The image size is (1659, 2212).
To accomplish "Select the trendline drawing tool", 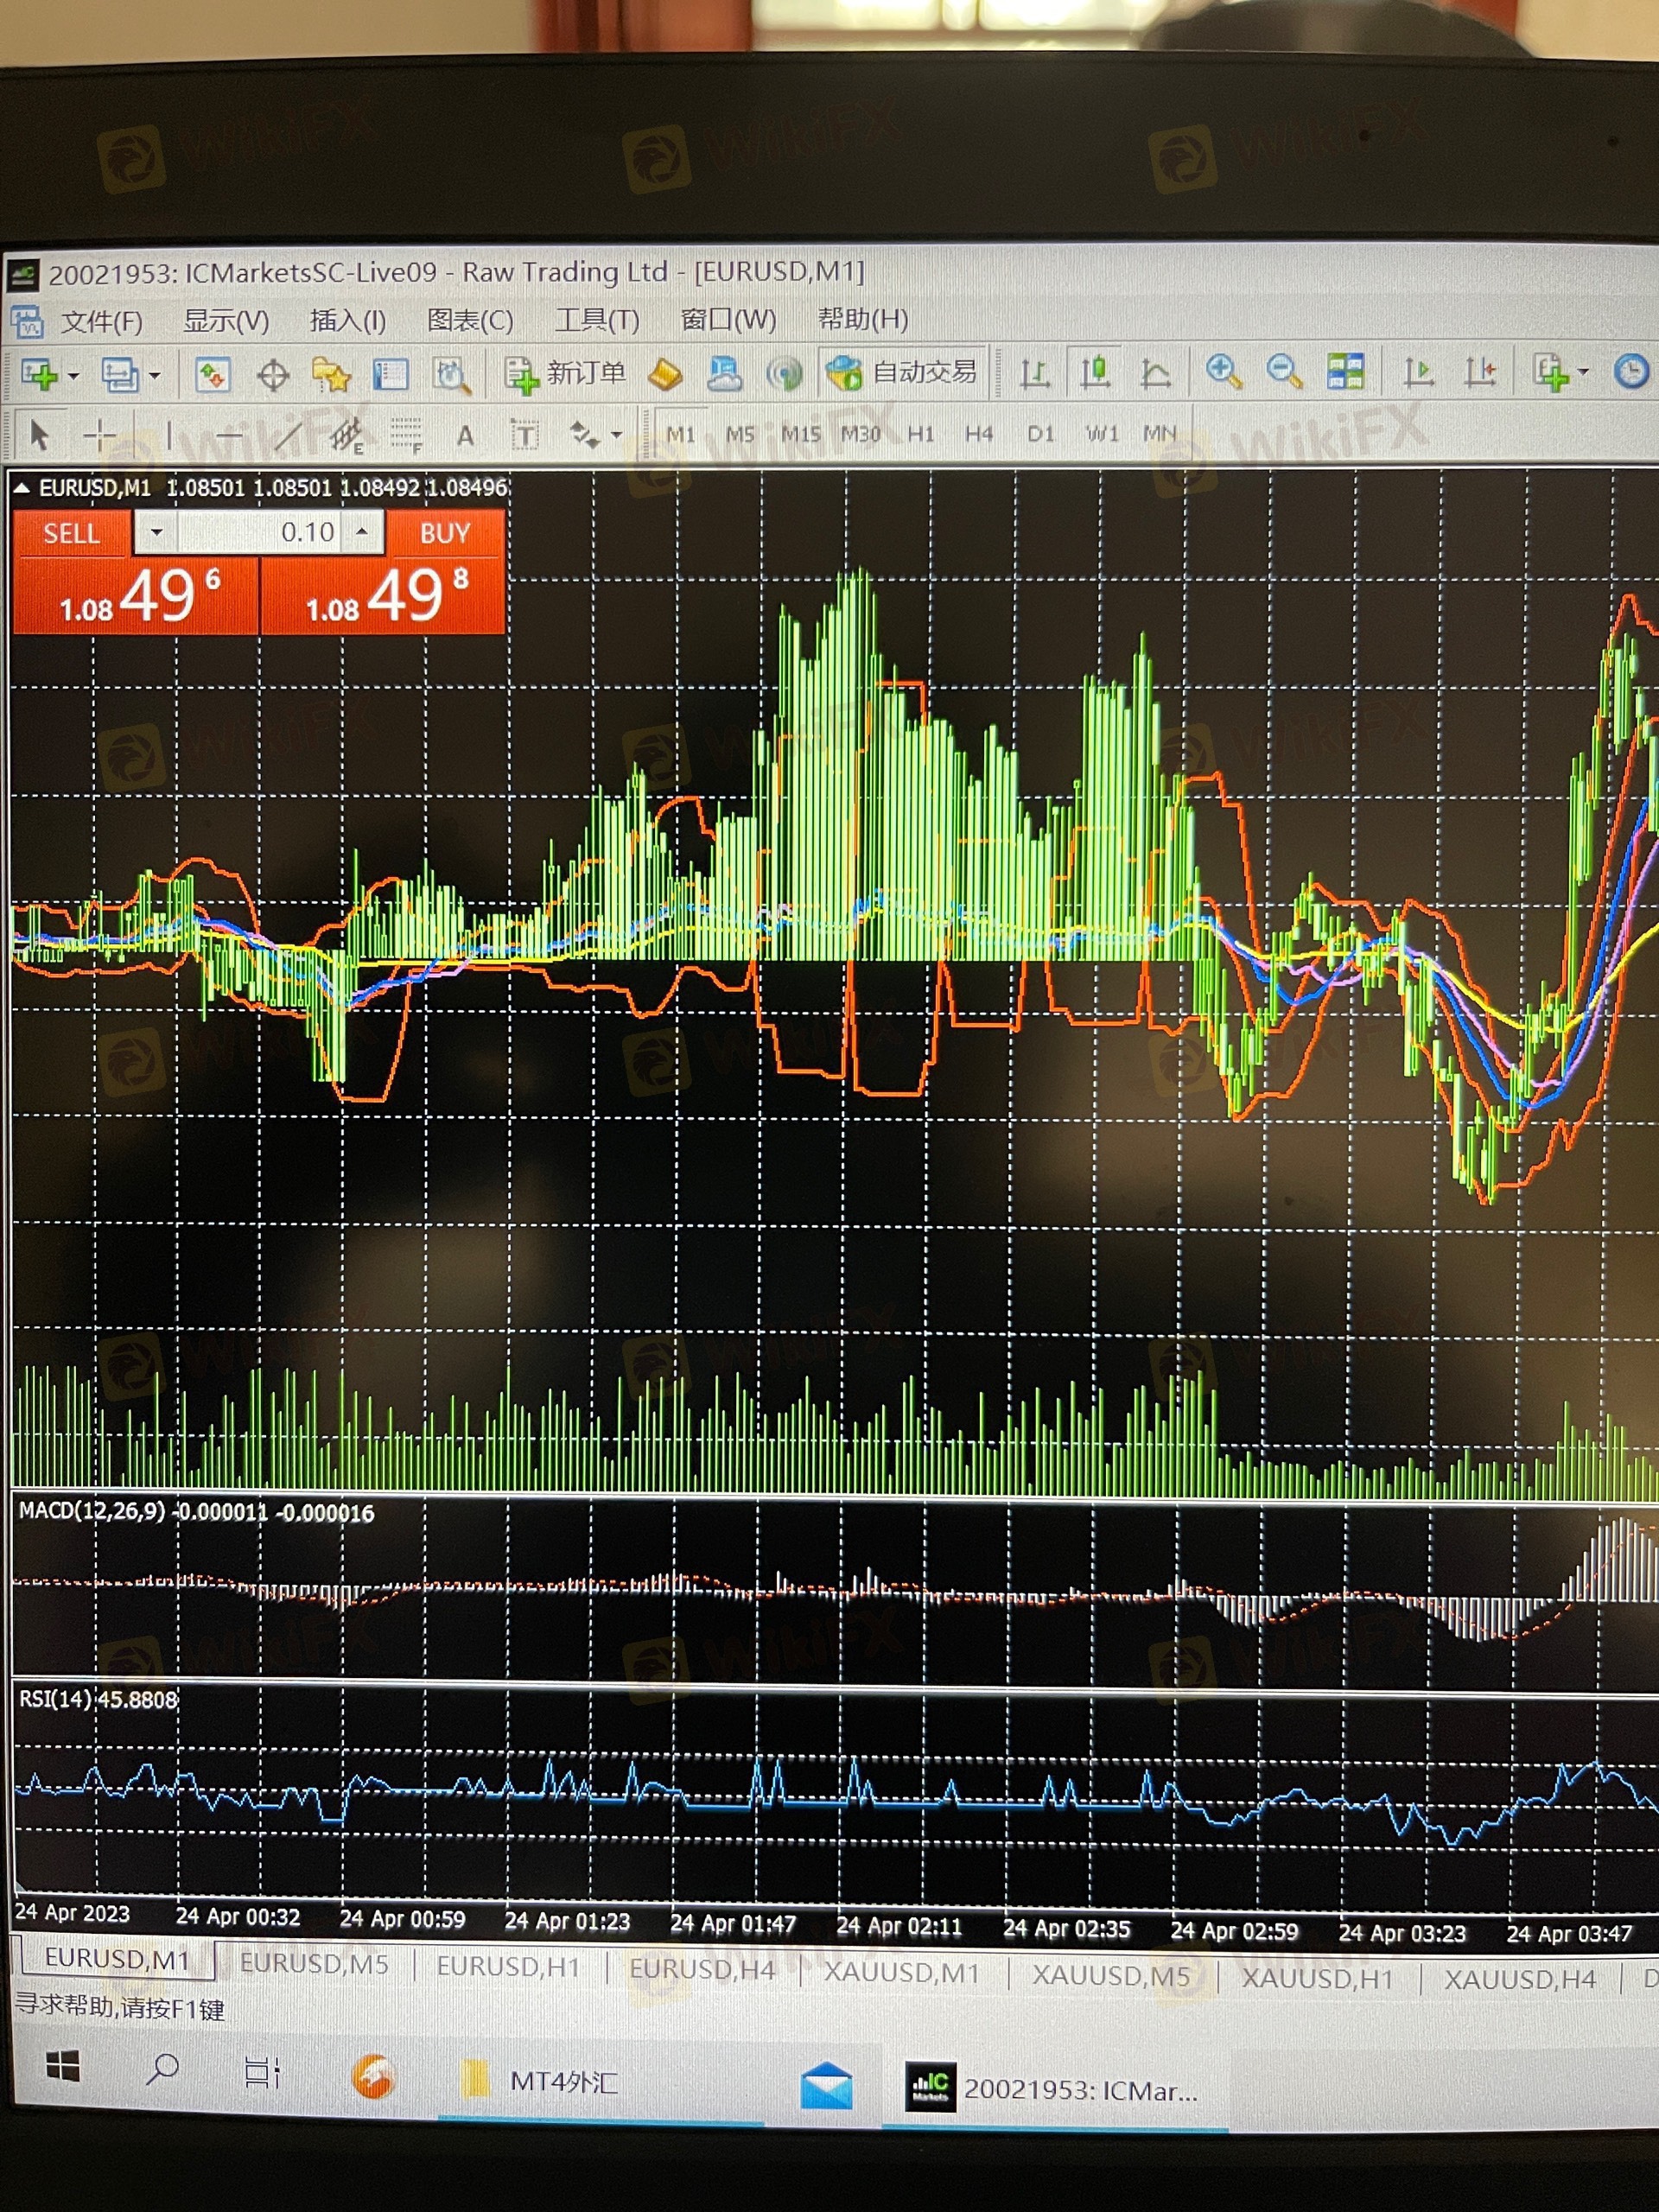I will 288,436.
